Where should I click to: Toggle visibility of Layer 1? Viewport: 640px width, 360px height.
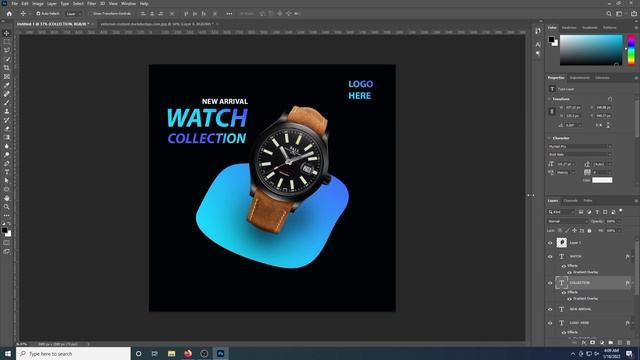pyautogui.click(x=550, y=243)
